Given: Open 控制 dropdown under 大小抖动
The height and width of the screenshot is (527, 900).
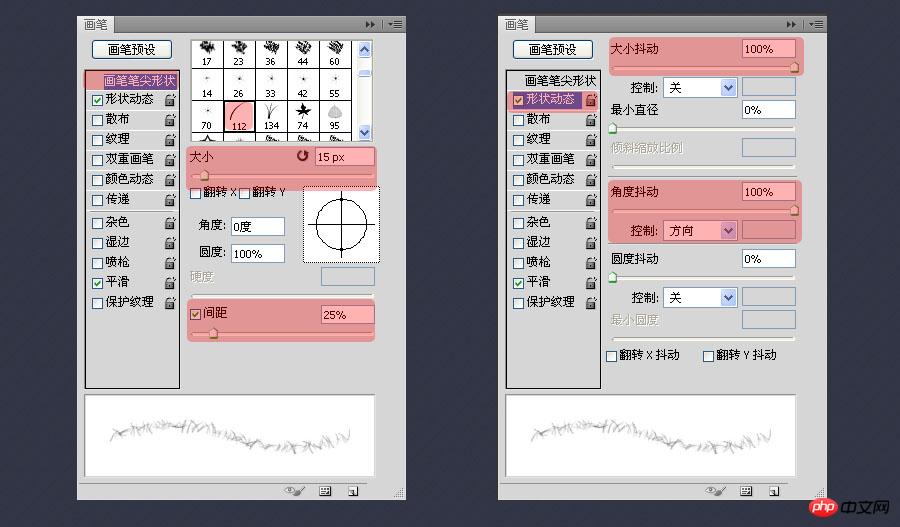Looking at the screenshot, I should [x=700, y=87].
